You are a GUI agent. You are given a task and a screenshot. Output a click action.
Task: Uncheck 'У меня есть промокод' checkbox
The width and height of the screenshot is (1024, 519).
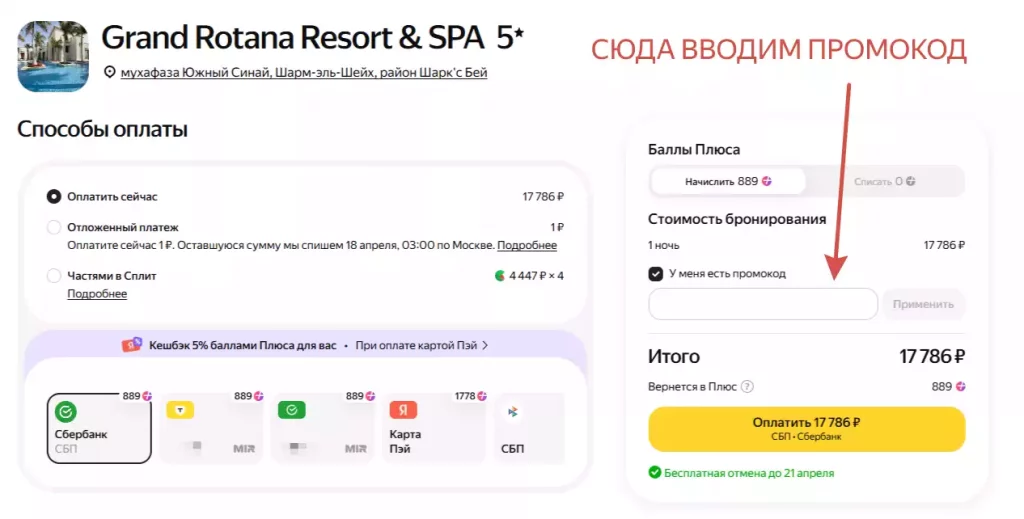tap(656, 273)
